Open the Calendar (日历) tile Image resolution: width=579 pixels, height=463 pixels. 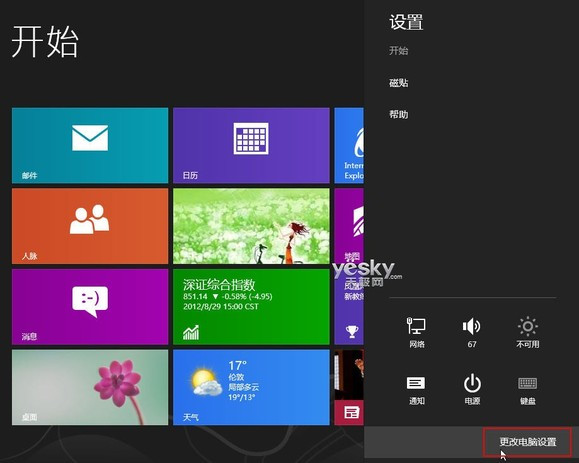tap(251, 145)
